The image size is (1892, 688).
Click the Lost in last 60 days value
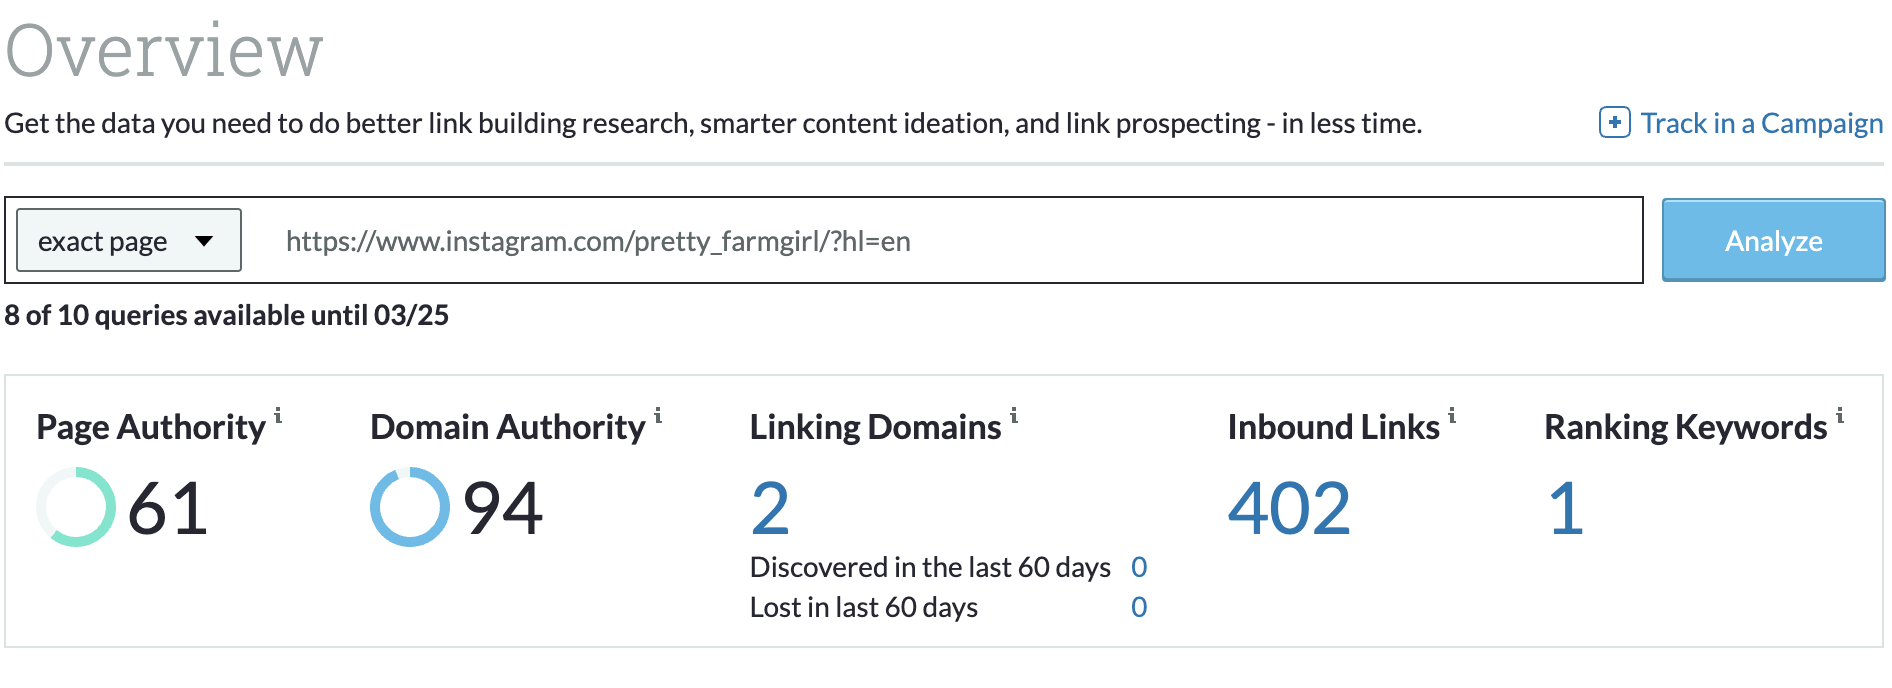coord(1139,607)
